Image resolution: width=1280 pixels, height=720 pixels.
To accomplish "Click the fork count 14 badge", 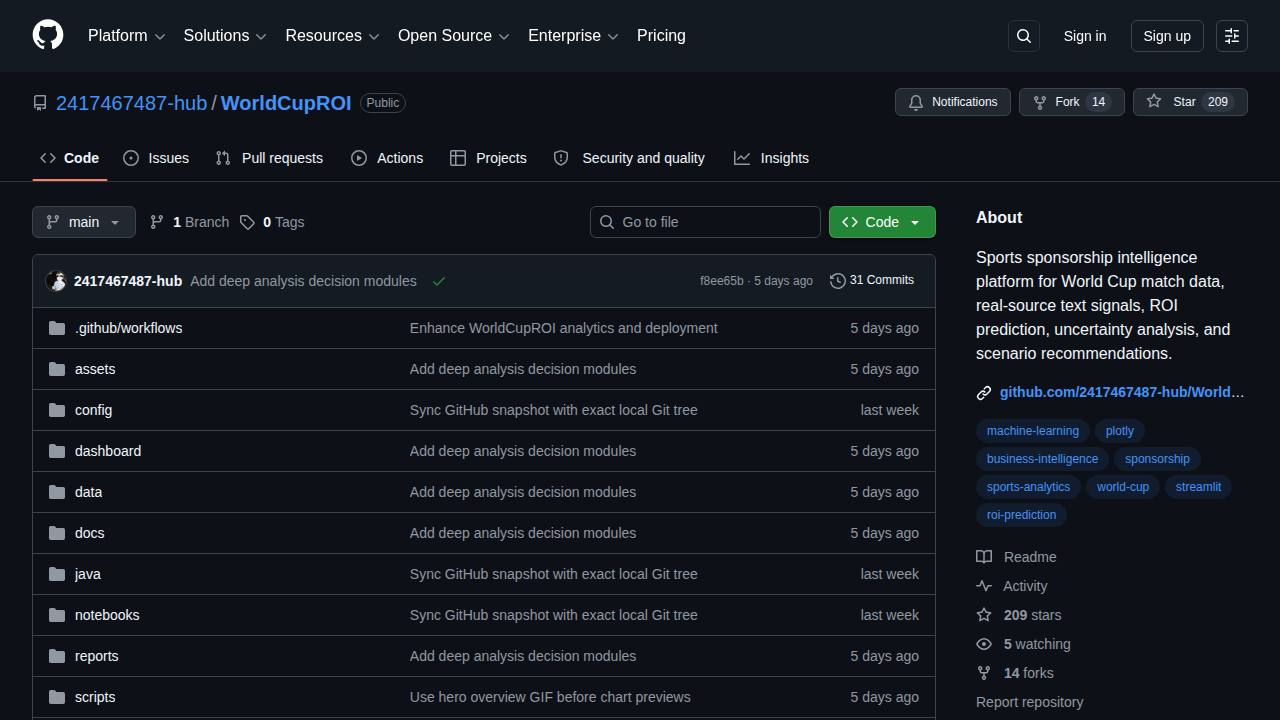I will (1099, 102).
